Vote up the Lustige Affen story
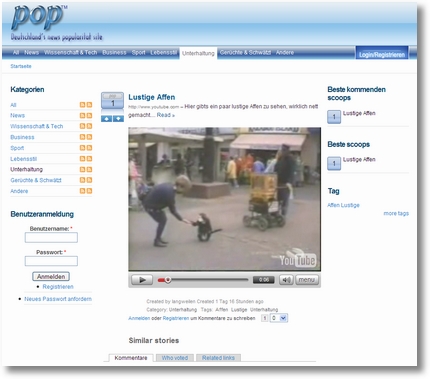Viewport: 430px width, 379px height. (106, 119)
